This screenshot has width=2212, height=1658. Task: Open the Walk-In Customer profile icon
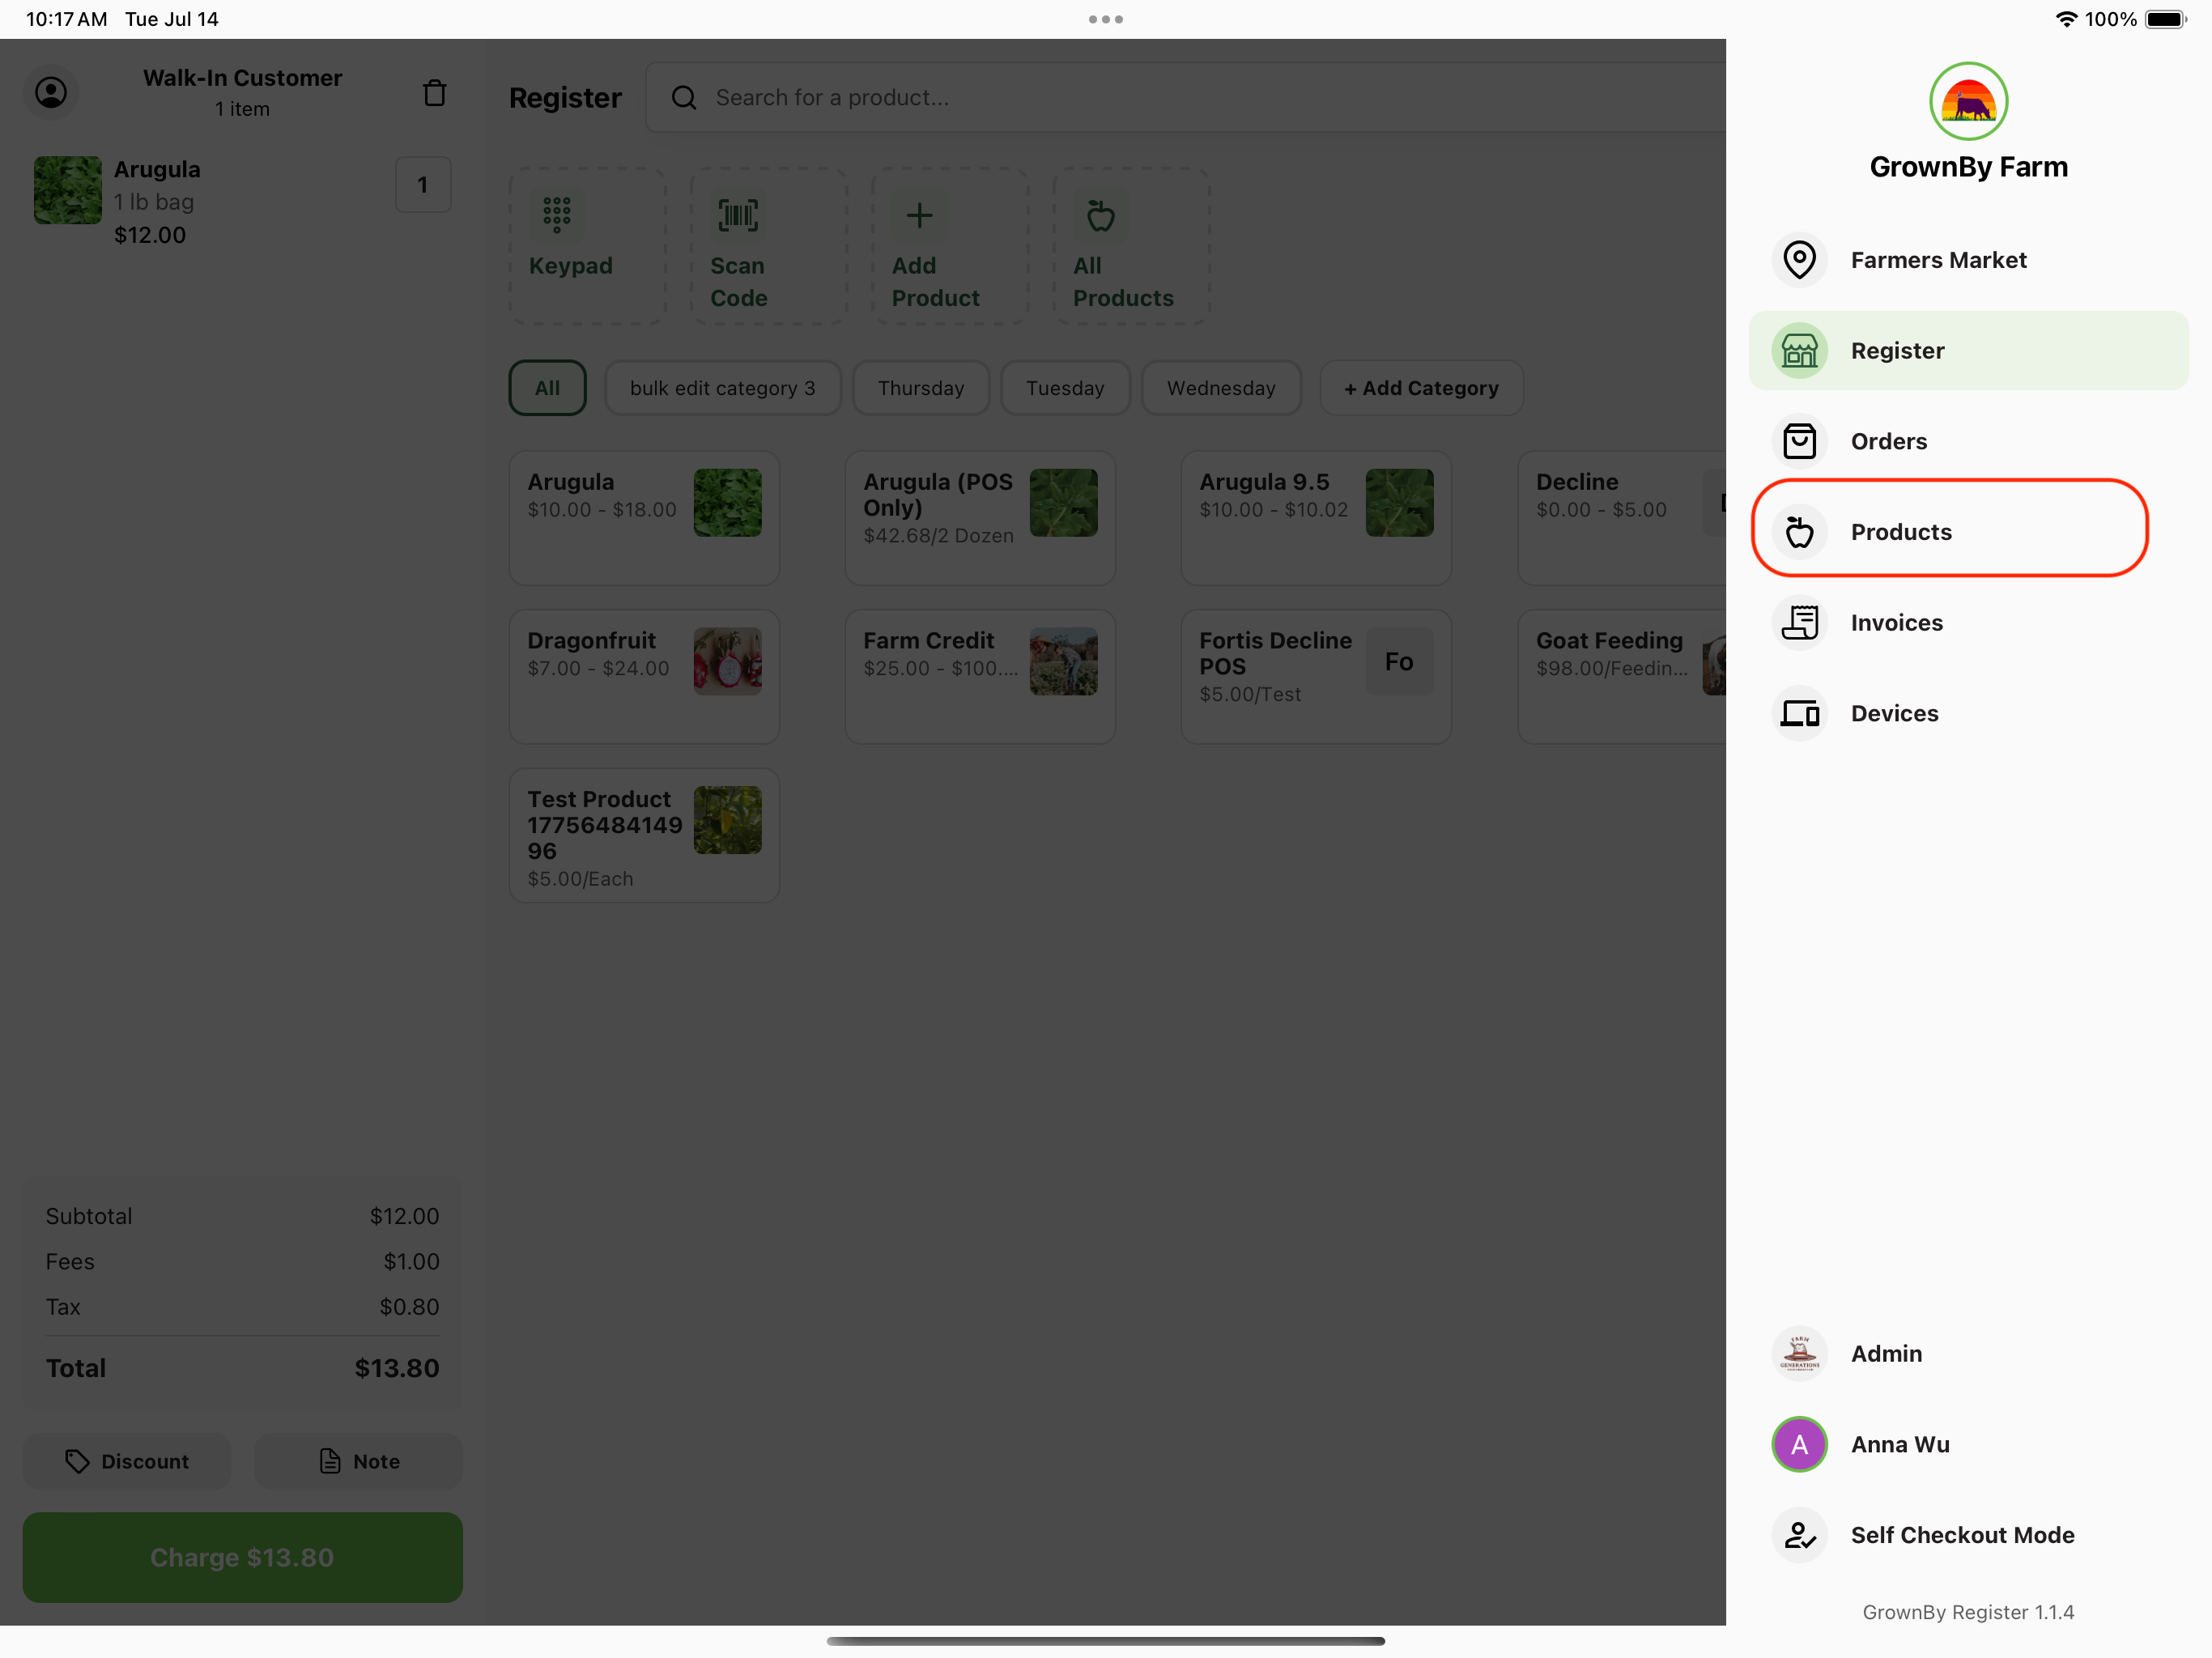51,93
